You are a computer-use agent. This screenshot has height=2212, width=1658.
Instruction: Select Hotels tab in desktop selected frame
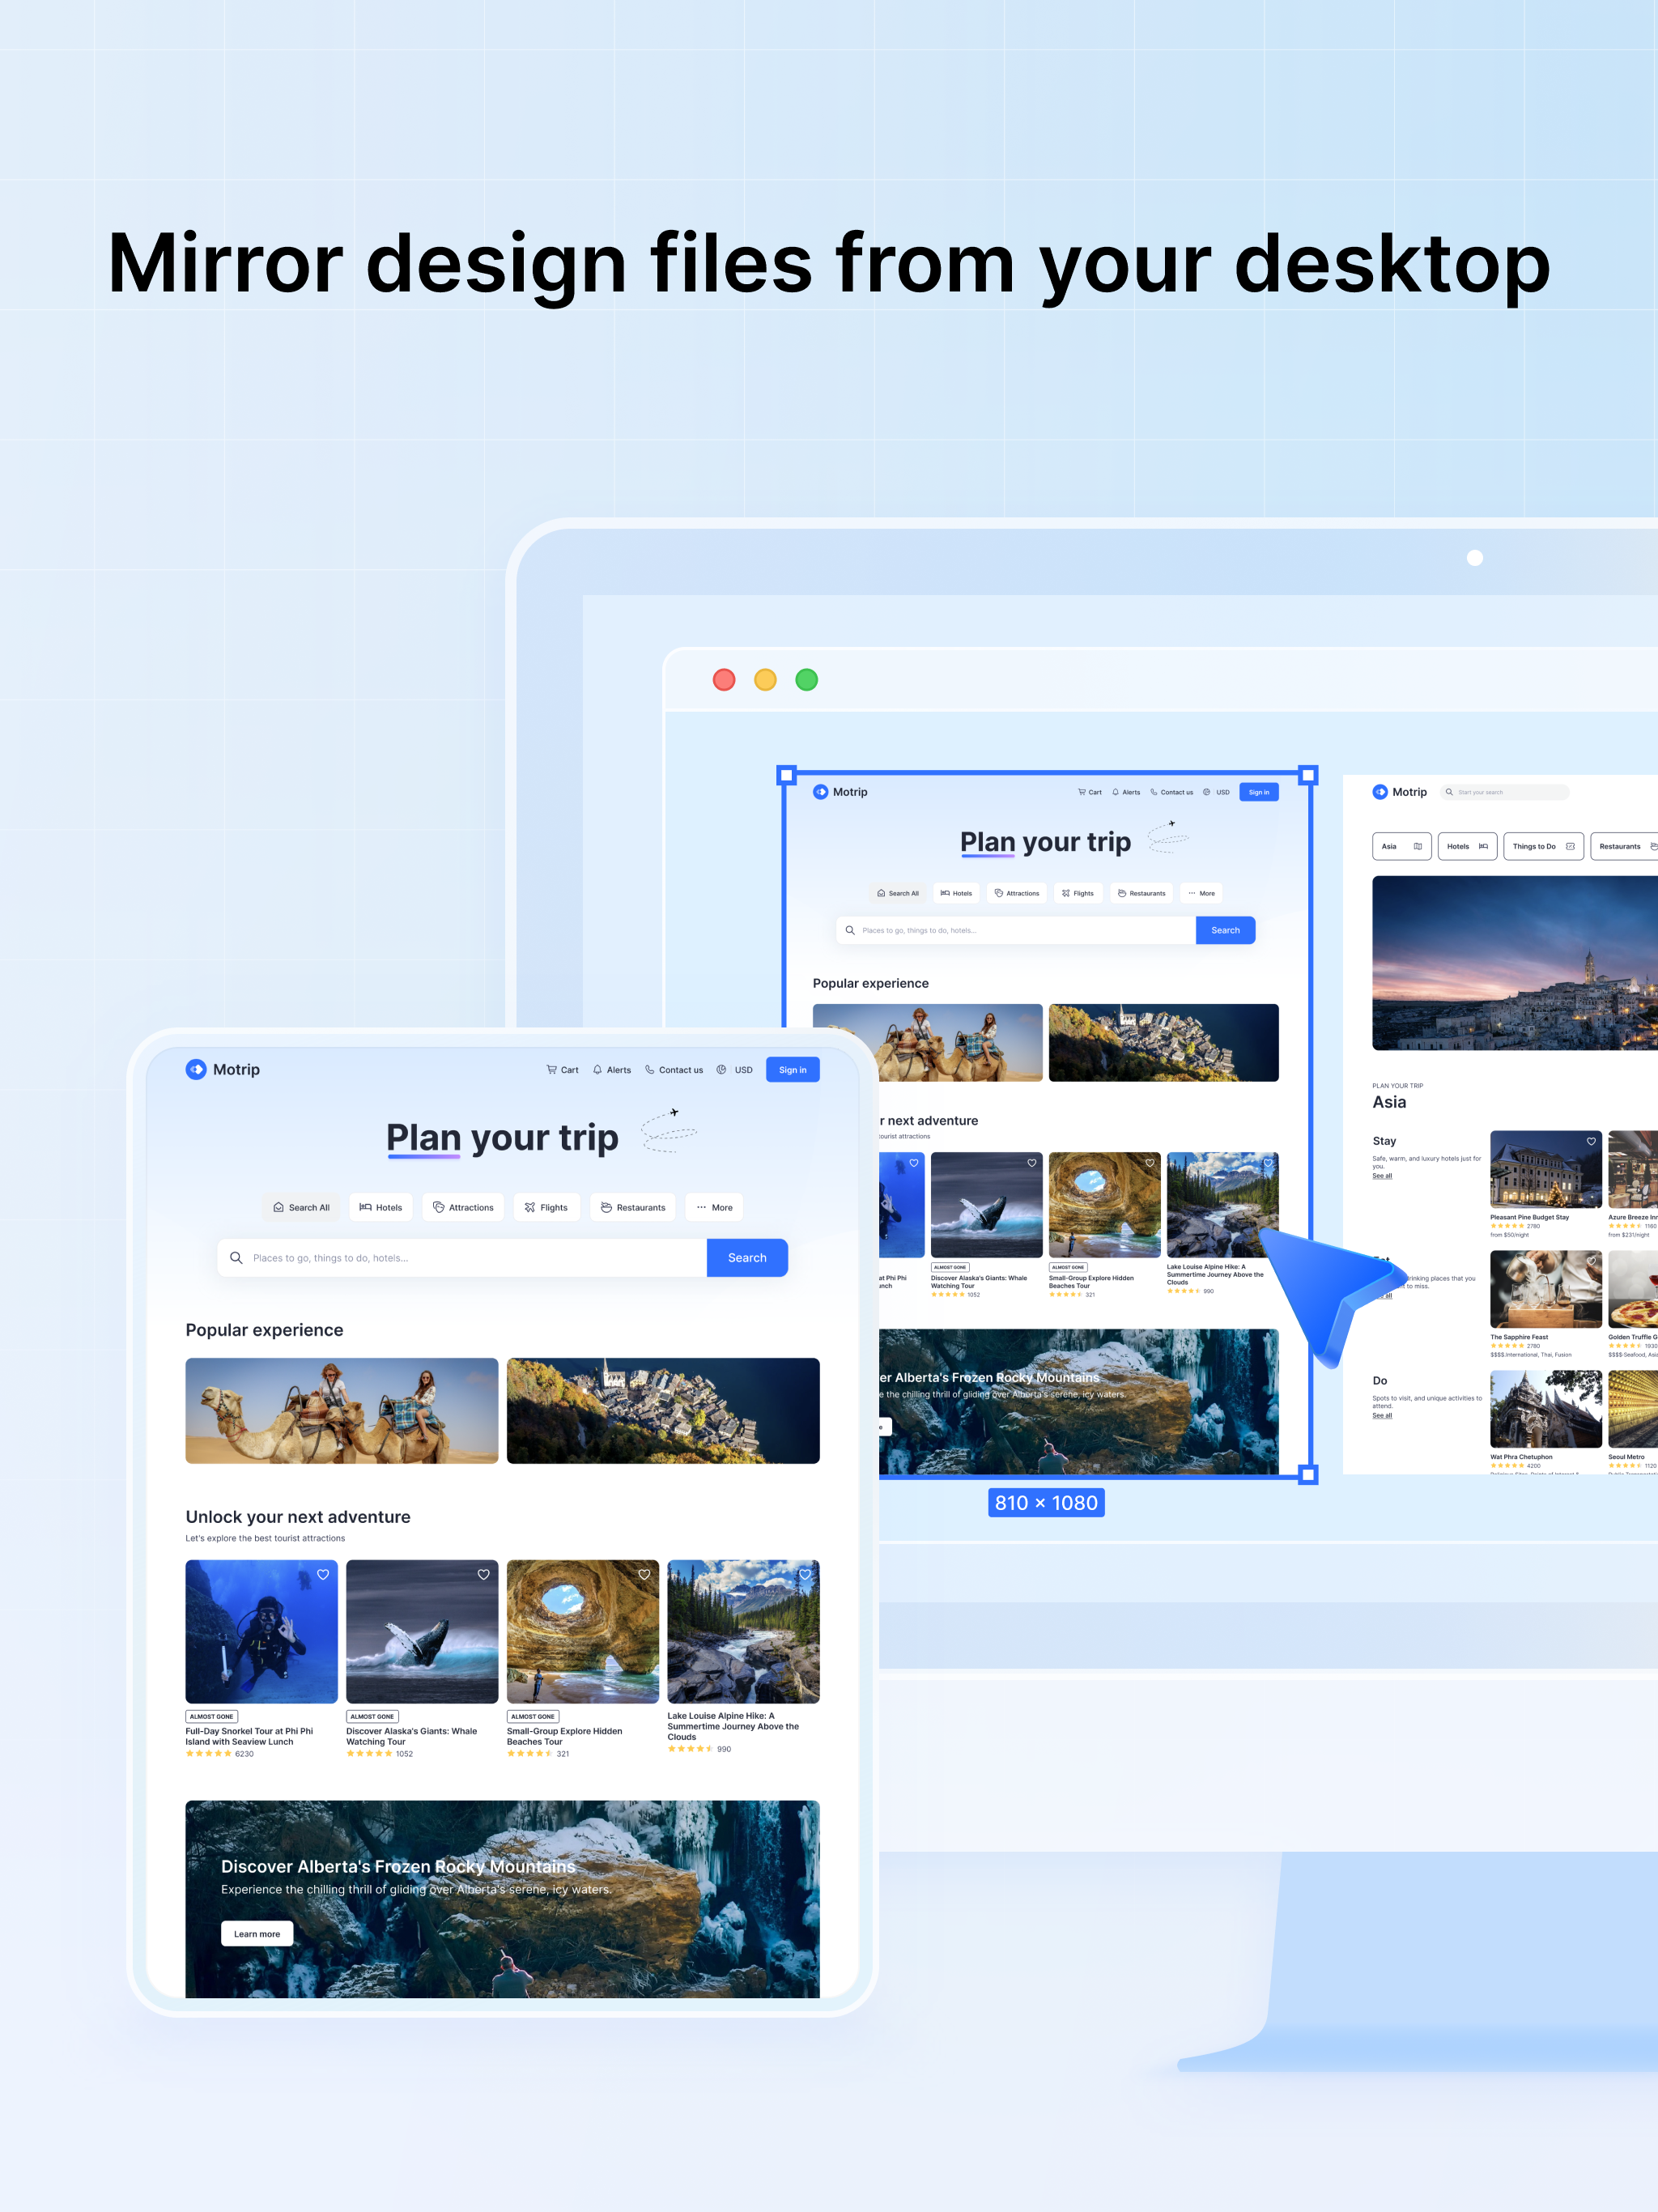click(956, 893)
